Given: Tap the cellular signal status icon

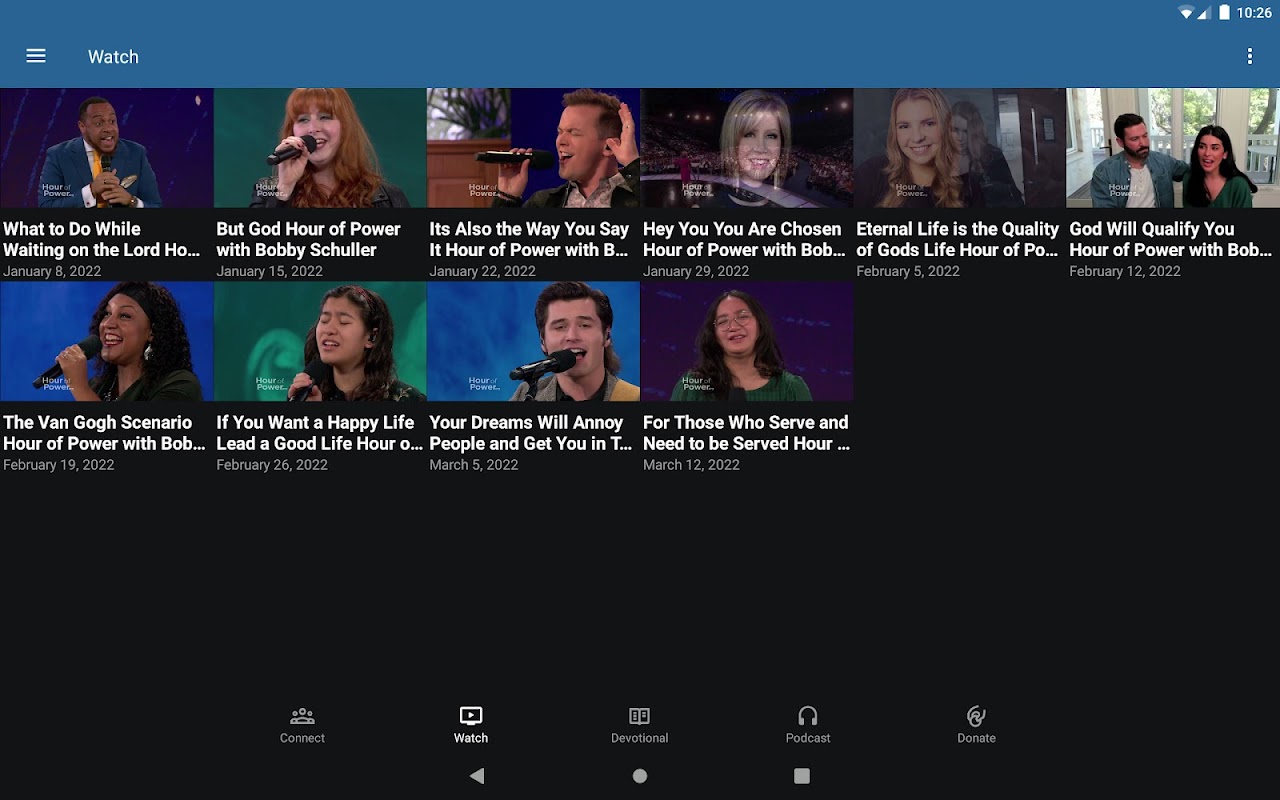Looking at the screenshot, I should click(x=1205, y=13).
